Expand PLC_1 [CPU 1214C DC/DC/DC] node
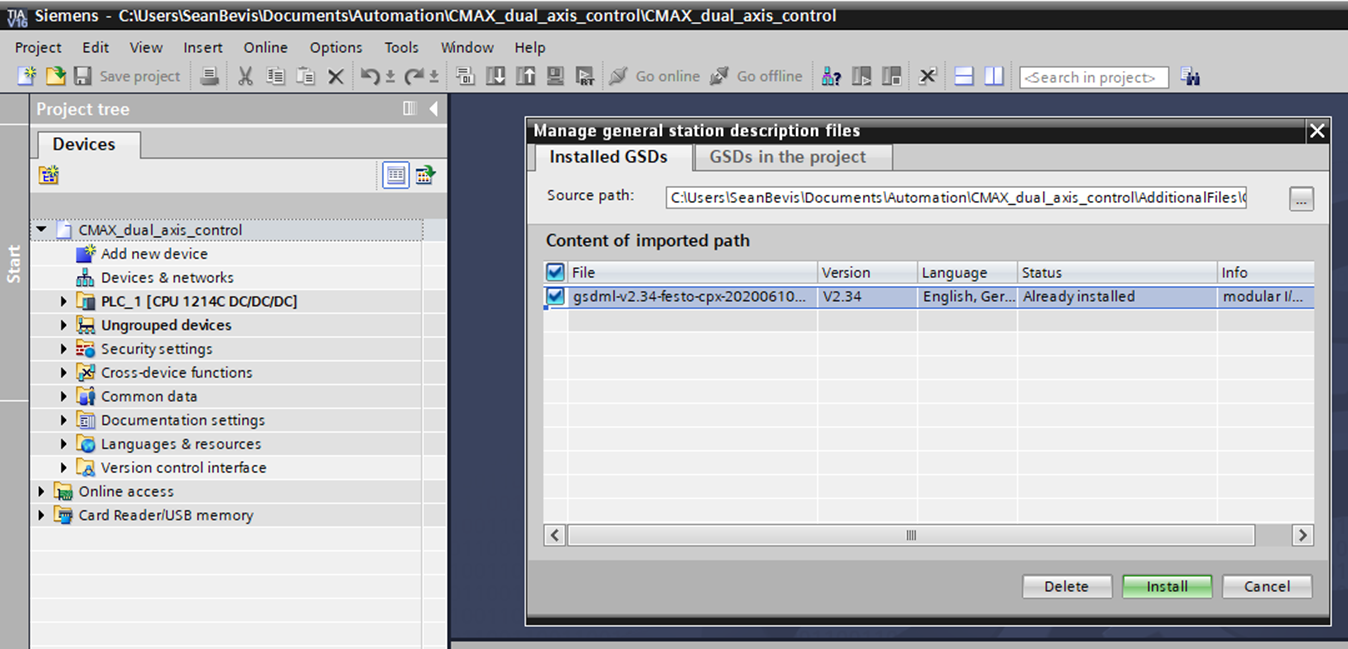Image resolution: width=1348 pixels, height=649 pixels. pyautogui.click(x=63, y=301)
